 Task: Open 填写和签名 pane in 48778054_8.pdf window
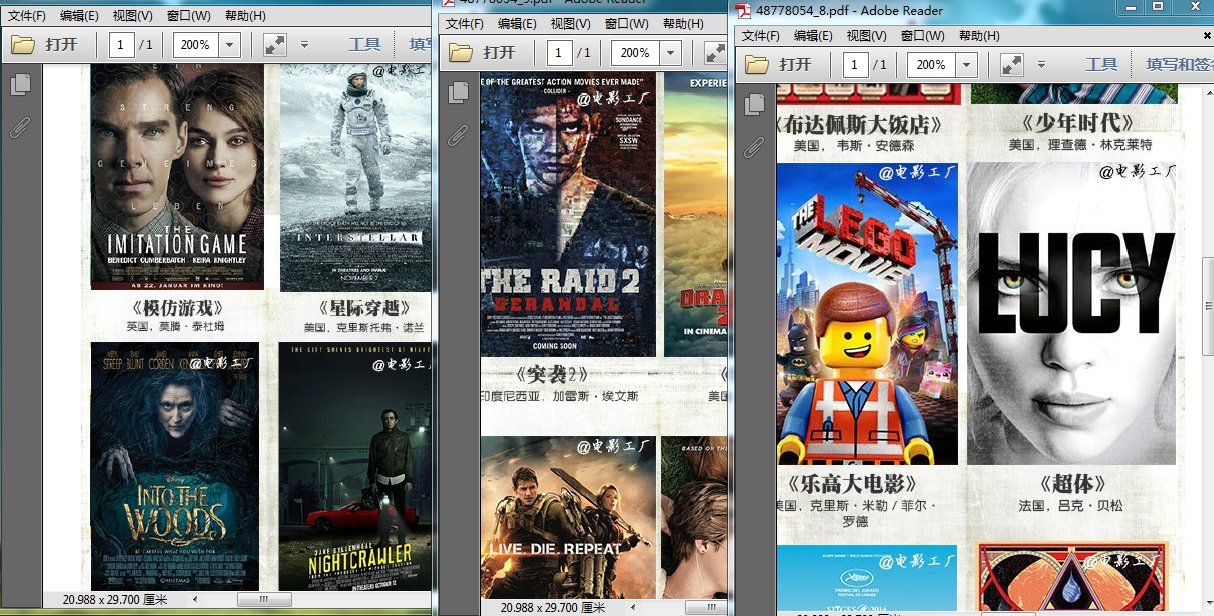coord(1180,65)
